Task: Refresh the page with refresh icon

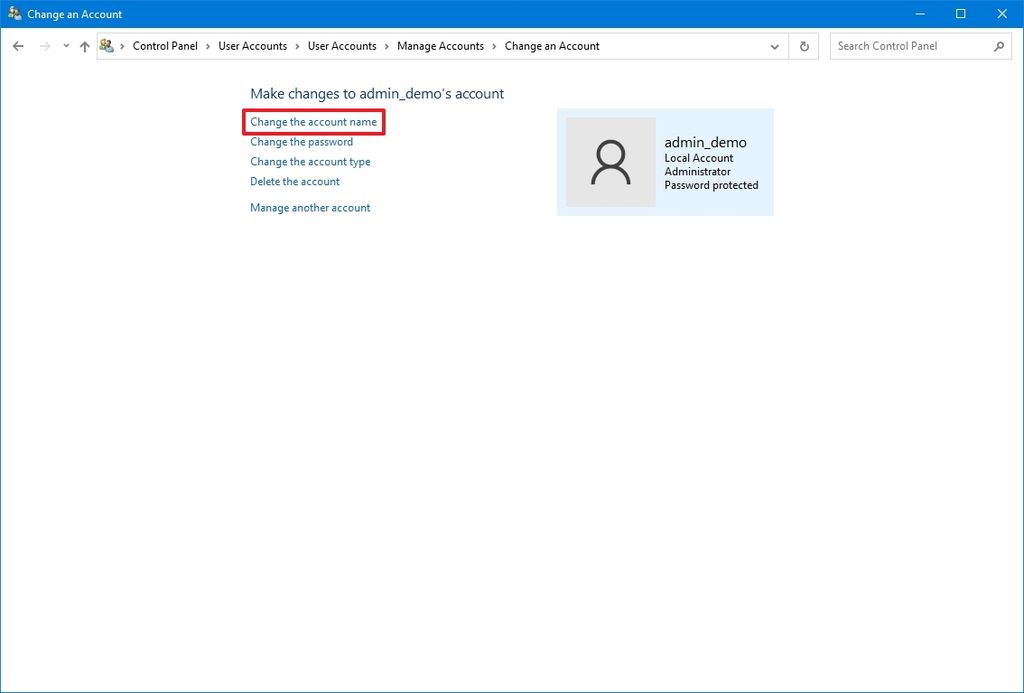Action: tap(804, 45)
